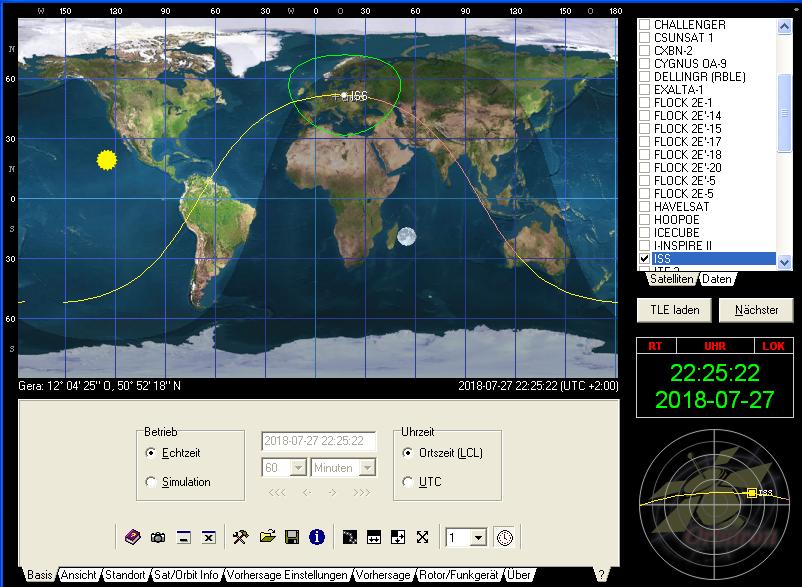The height and width of the screenshot is (587, 802).
Task: Open the Sat/Orbit Info tab
Action: click(x=187, y=576)
